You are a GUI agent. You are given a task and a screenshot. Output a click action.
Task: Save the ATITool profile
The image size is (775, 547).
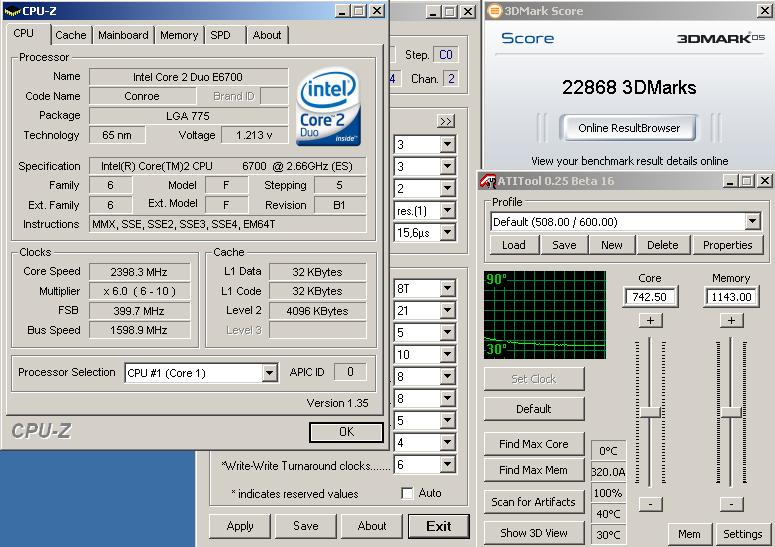pyautogui.click(x=564, y=245)
